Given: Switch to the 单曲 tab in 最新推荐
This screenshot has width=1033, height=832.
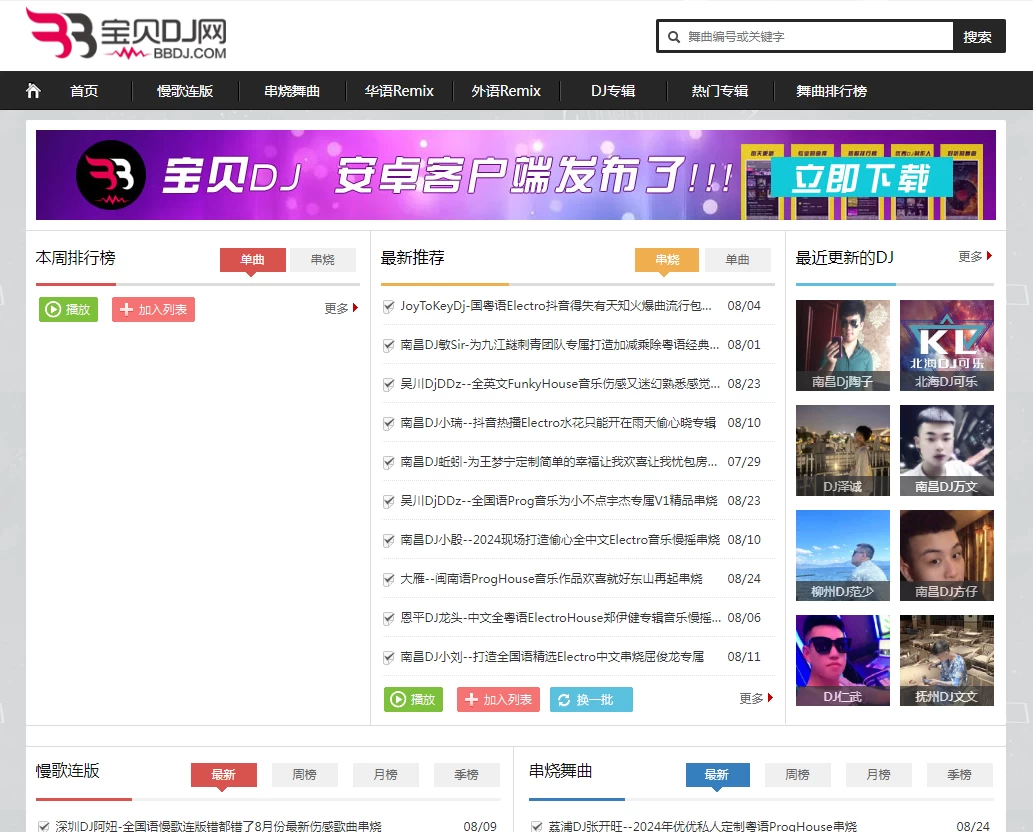Looking at the screenshot, I should (737, 259).
